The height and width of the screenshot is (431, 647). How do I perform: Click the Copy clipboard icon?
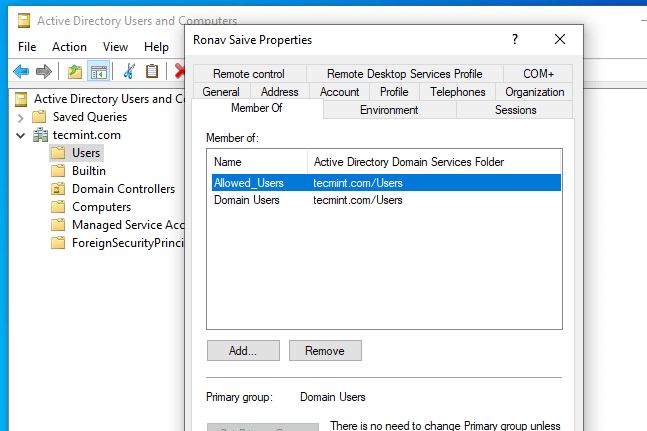click(152, 71)
